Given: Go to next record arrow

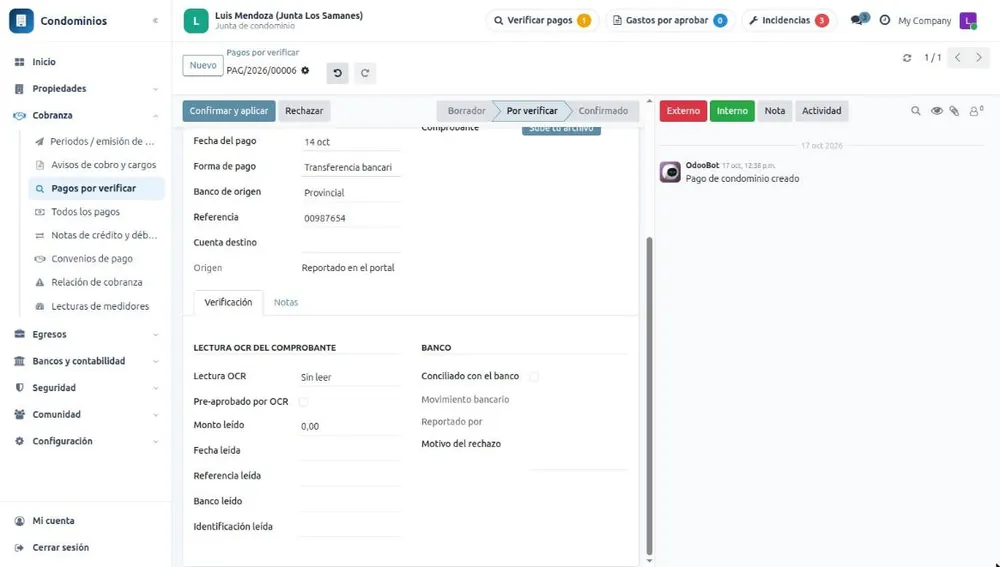Looking at the screenshot, I should click(979, 57).
